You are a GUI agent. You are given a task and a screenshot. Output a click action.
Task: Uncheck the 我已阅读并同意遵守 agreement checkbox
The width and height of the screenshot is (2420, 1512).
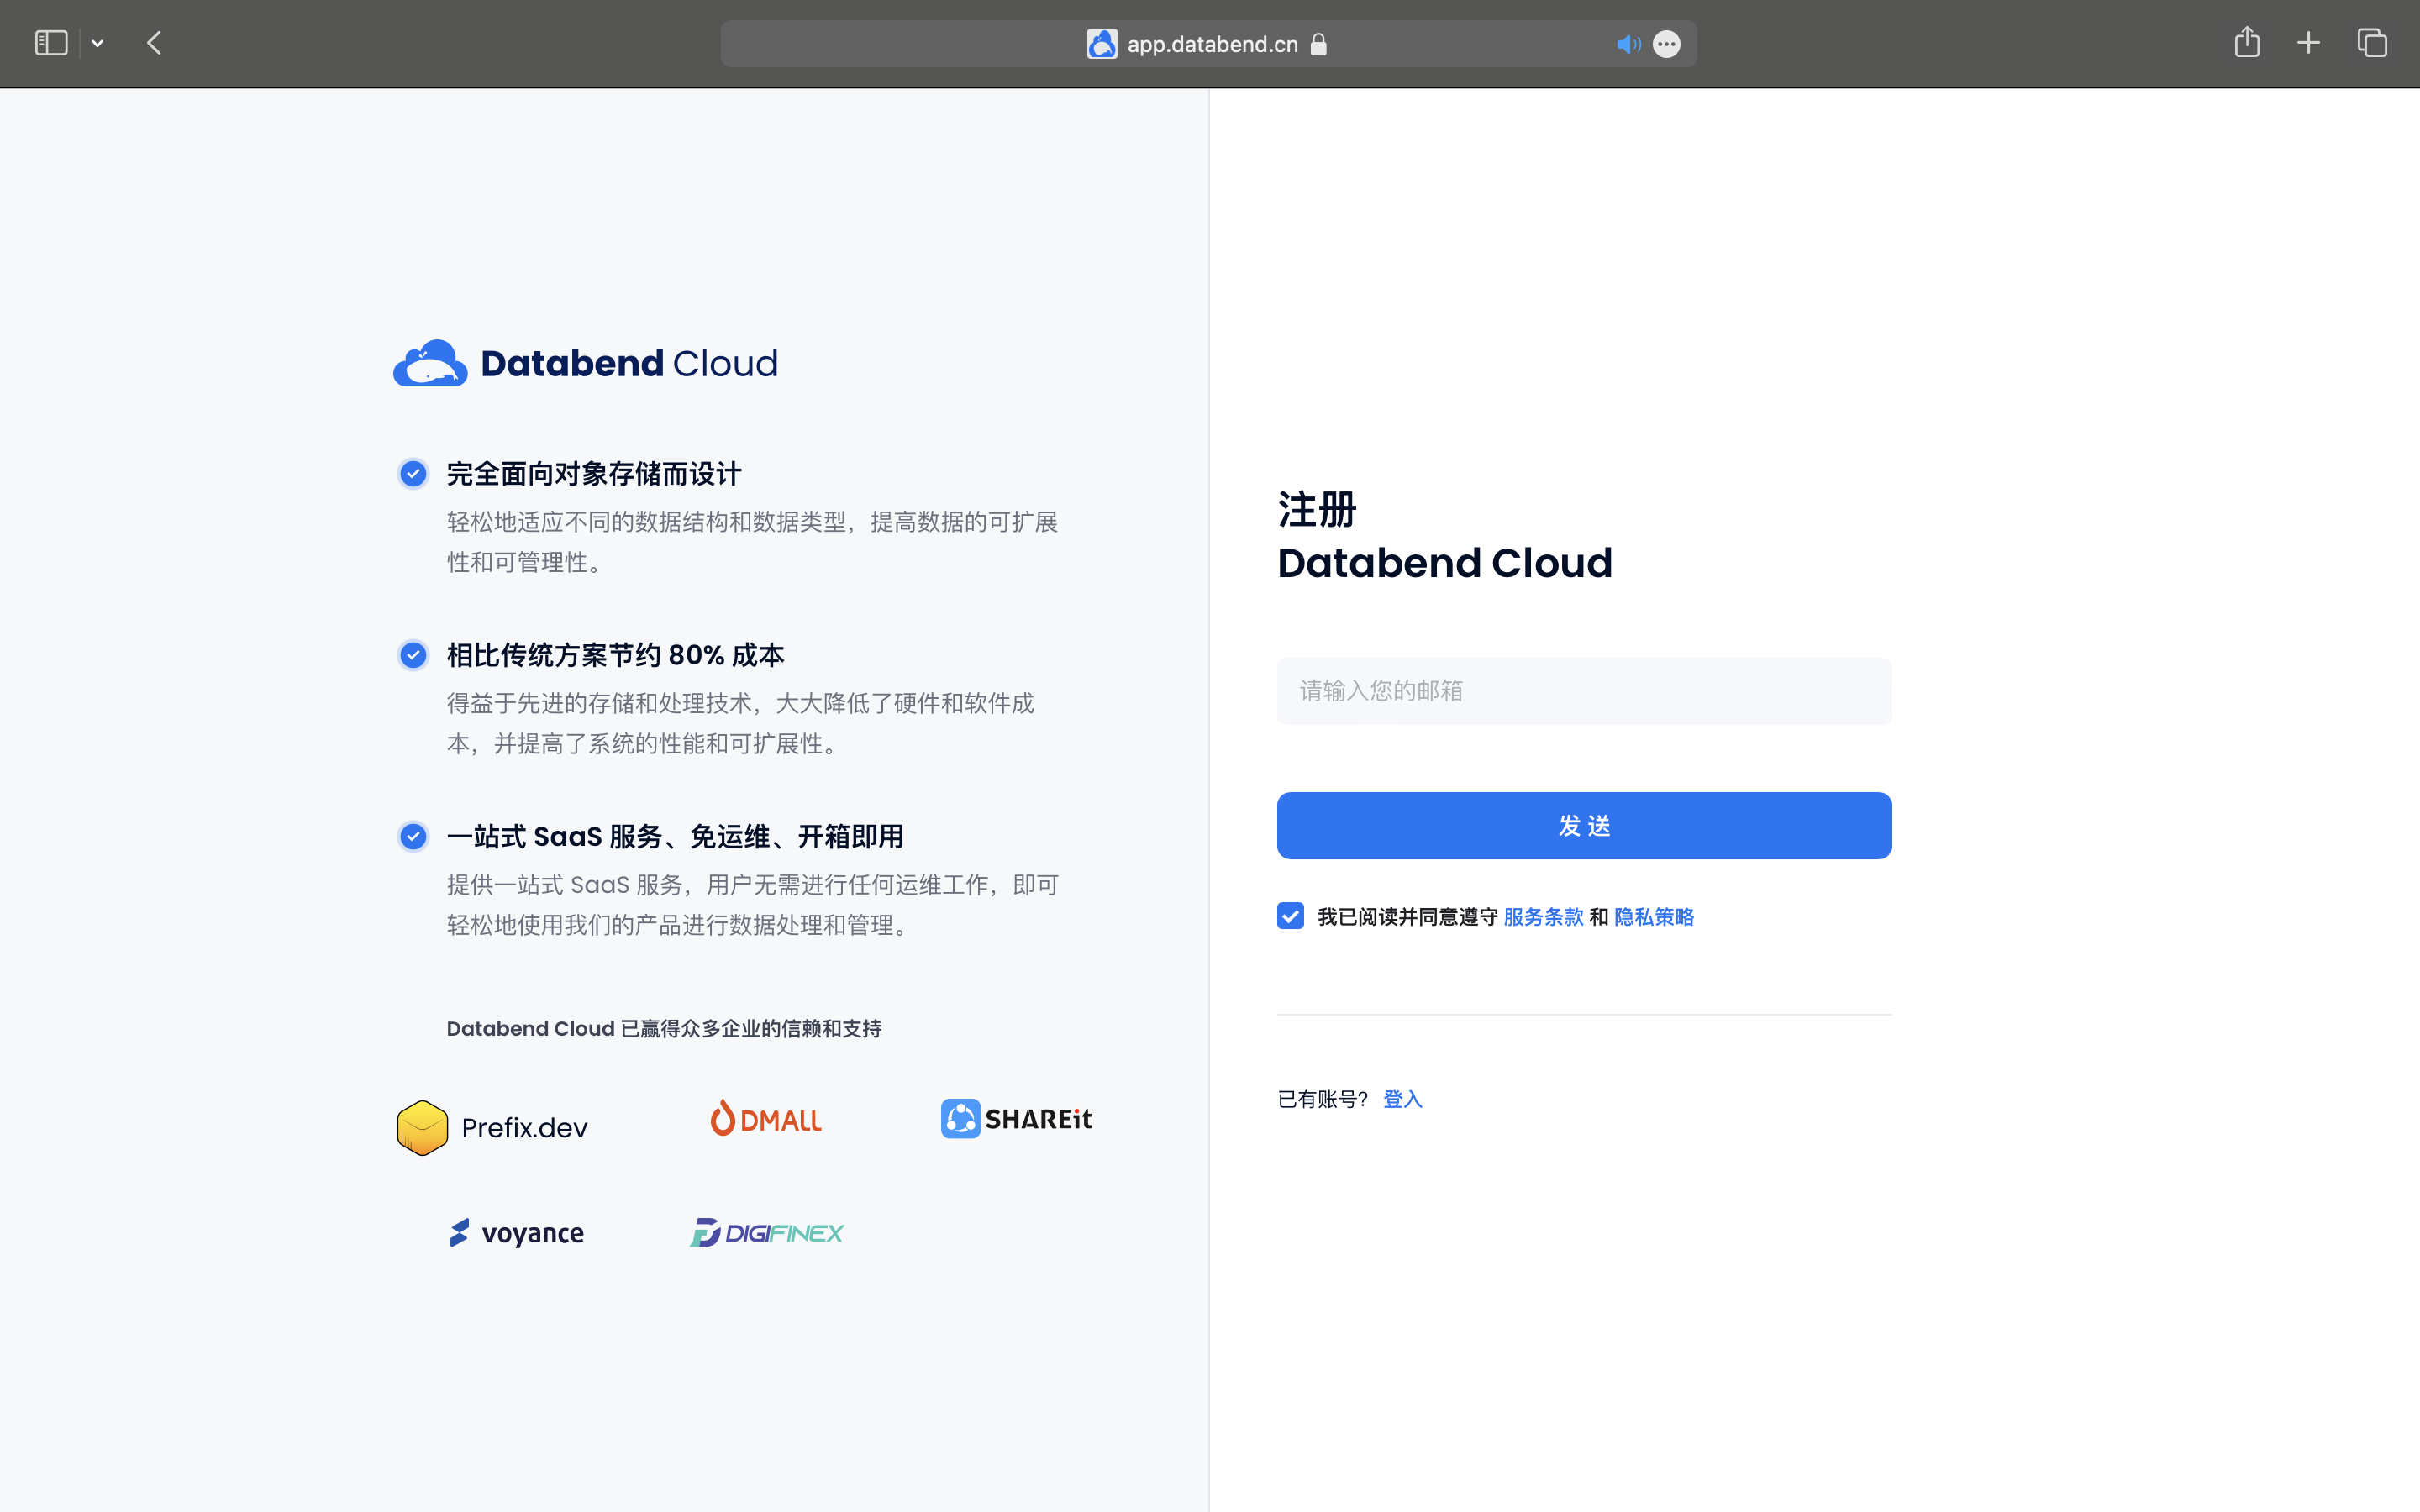1290,916
